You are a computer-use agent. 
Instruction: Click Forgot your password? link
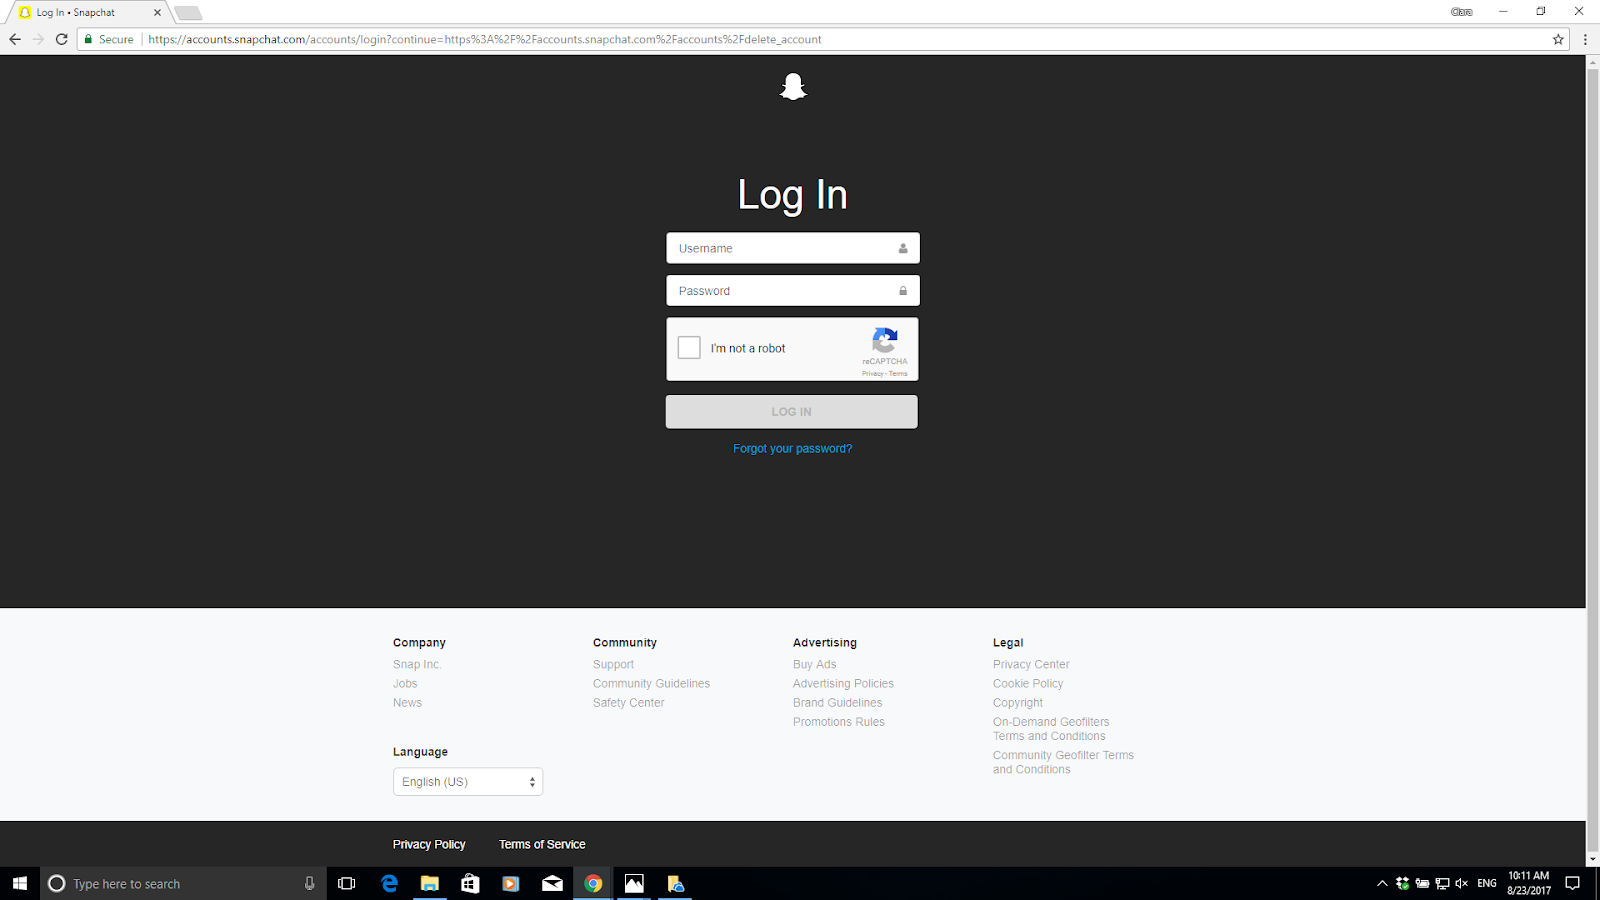pyautogui.click(x=792, y=449)
